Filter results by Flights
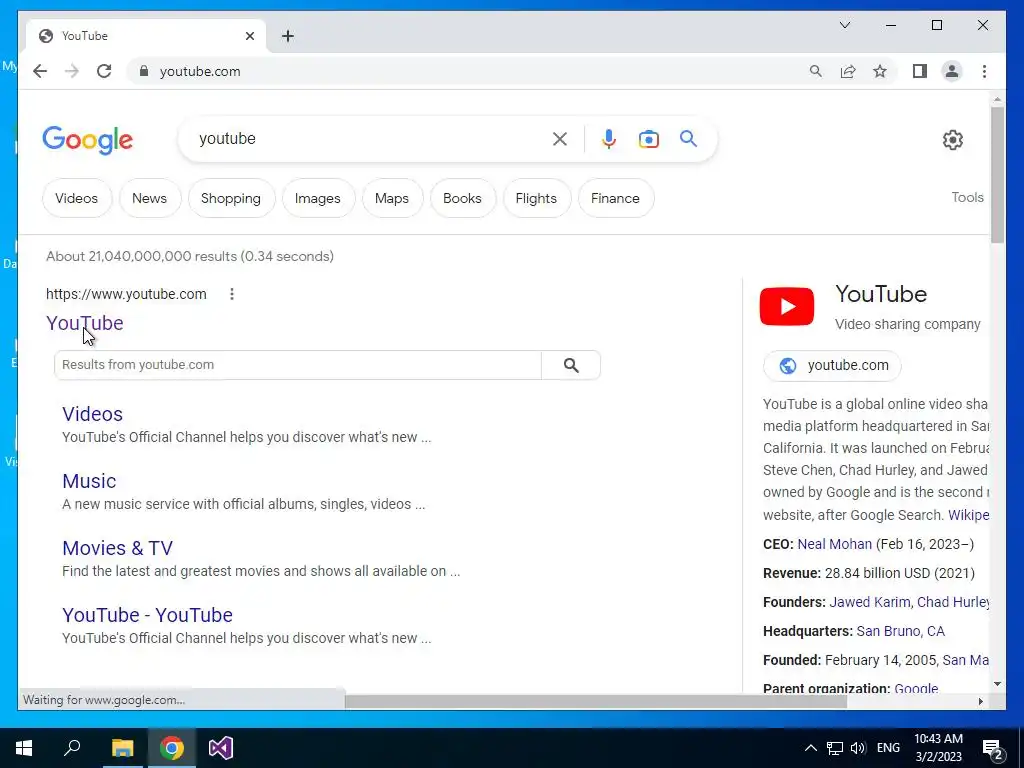 click(x=536, y=199)
